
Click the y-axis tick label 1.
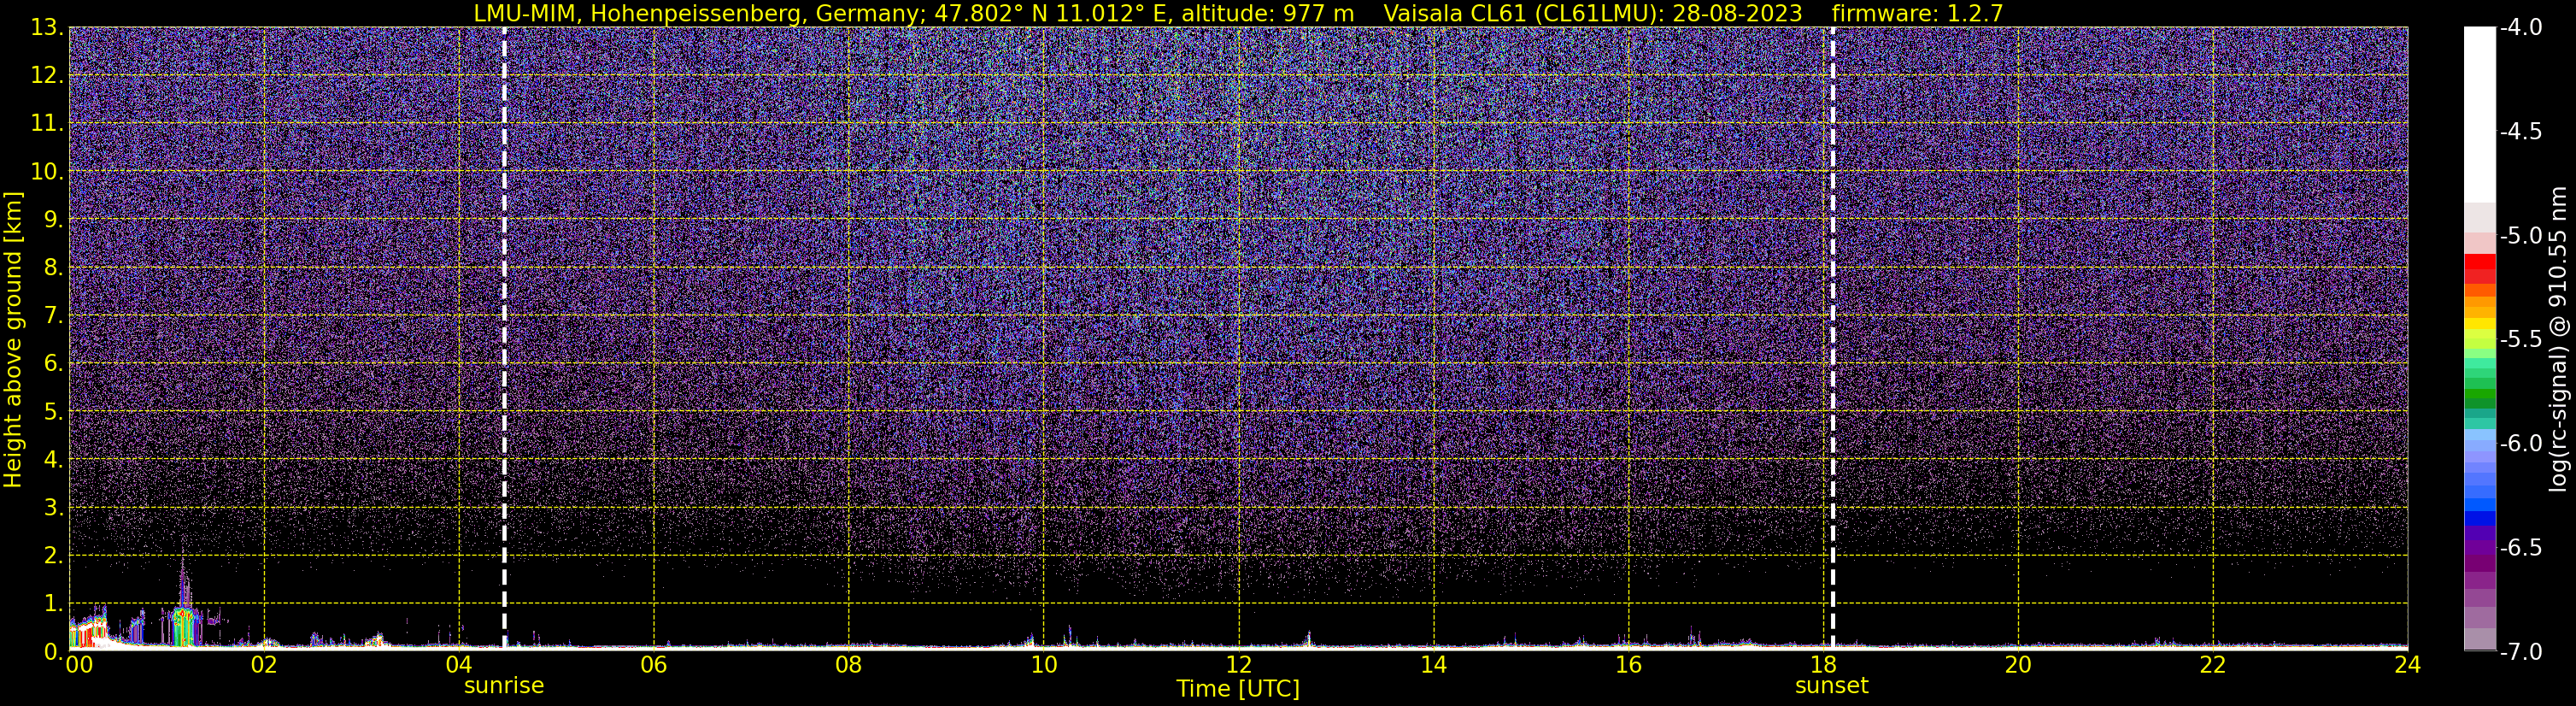[x=52, y=603]
